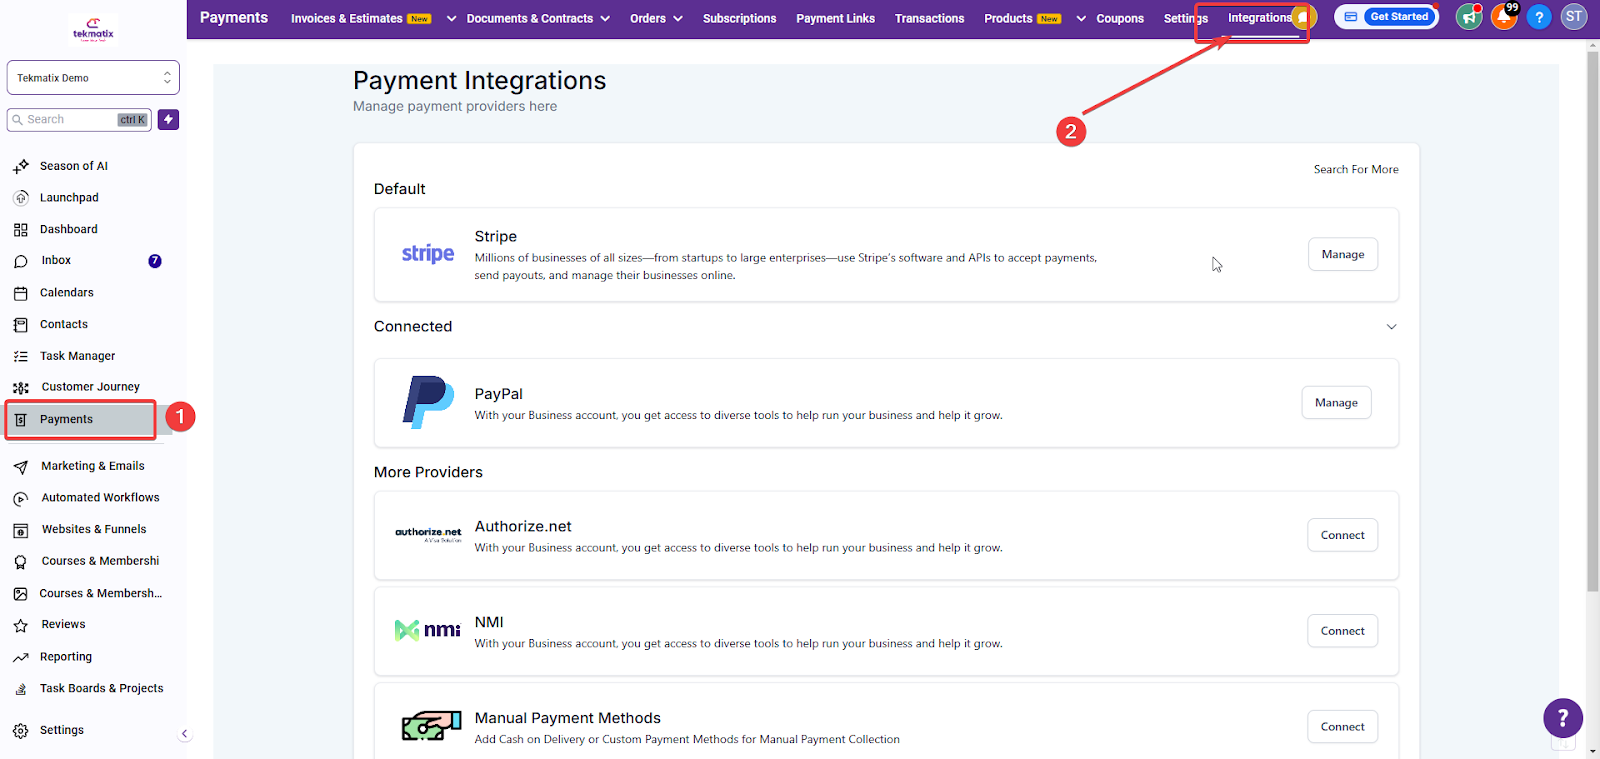Open the Dashboard grid icon
The height and width of the screenshot is (759, 1600).
click(x=21, y=230)
